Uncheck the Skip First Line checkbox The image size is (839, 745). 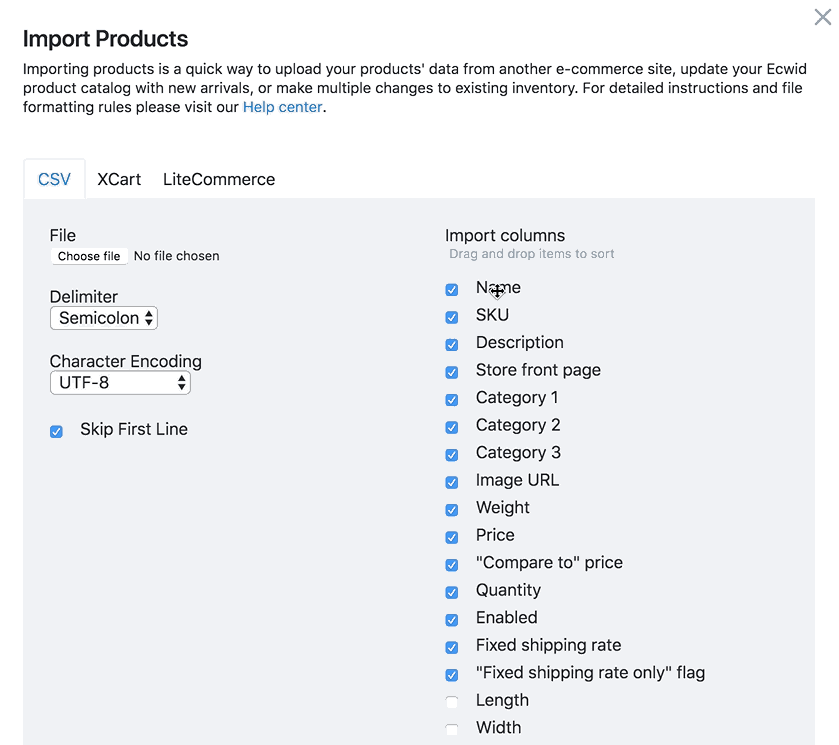[57, 431]
